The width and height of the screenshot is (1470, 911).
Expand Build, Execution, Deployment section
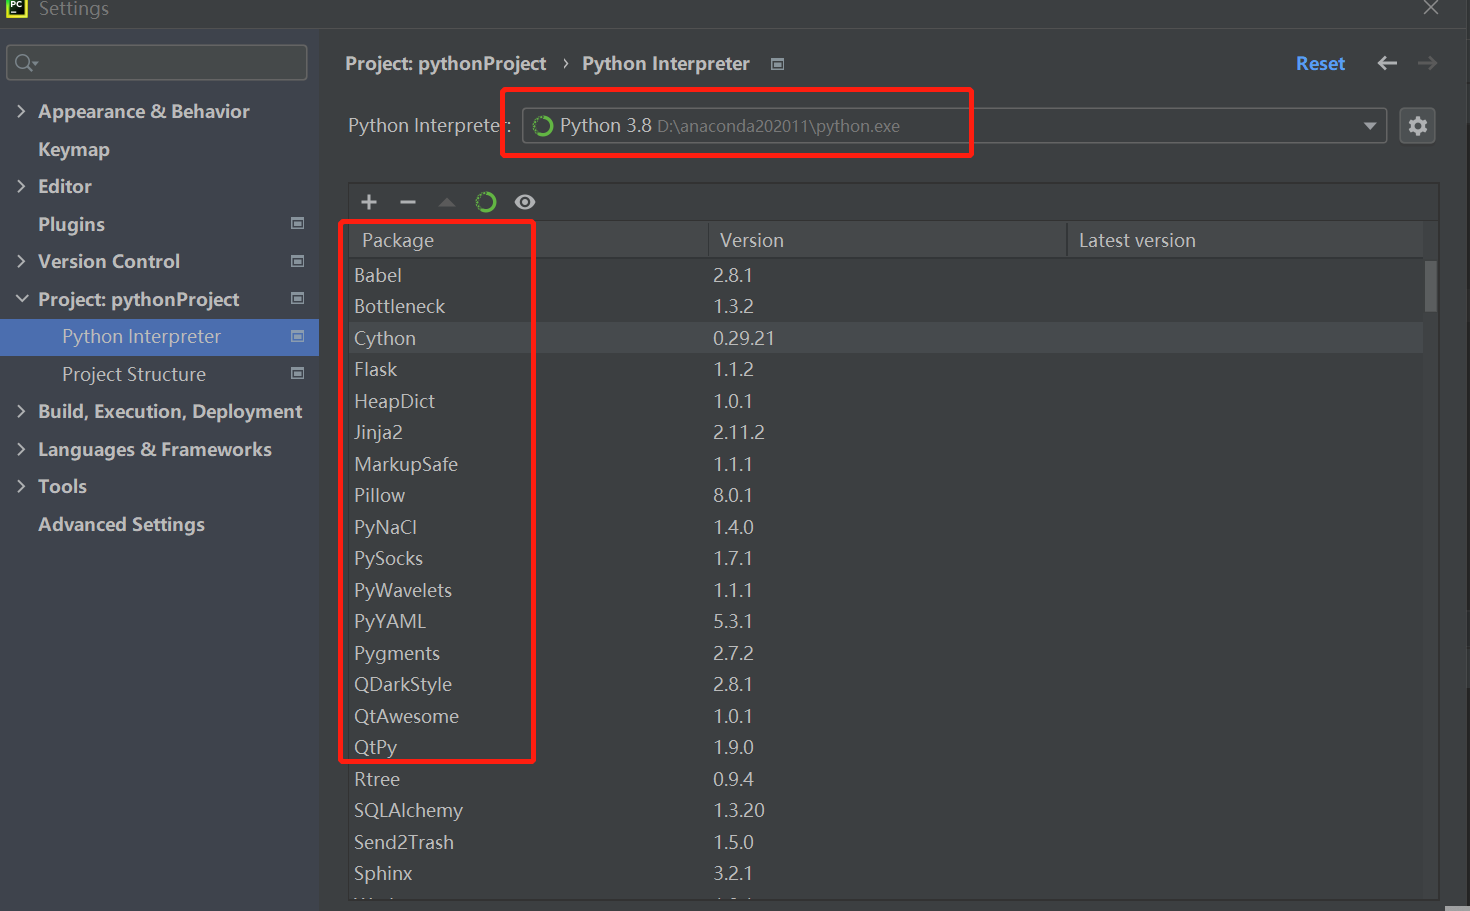(x=21, y=411)
